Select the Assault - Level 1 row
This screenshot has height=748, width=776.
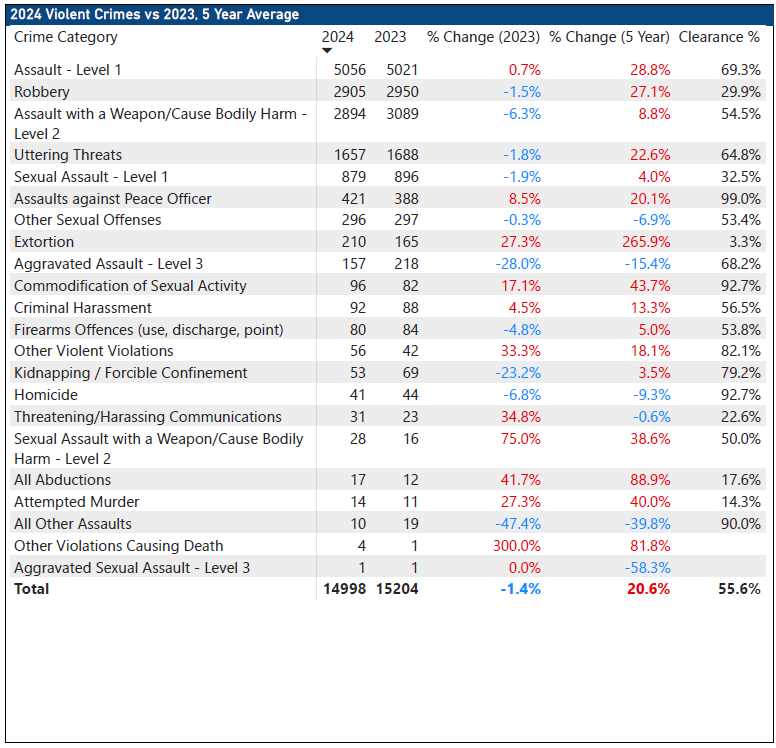pos(66,70)
